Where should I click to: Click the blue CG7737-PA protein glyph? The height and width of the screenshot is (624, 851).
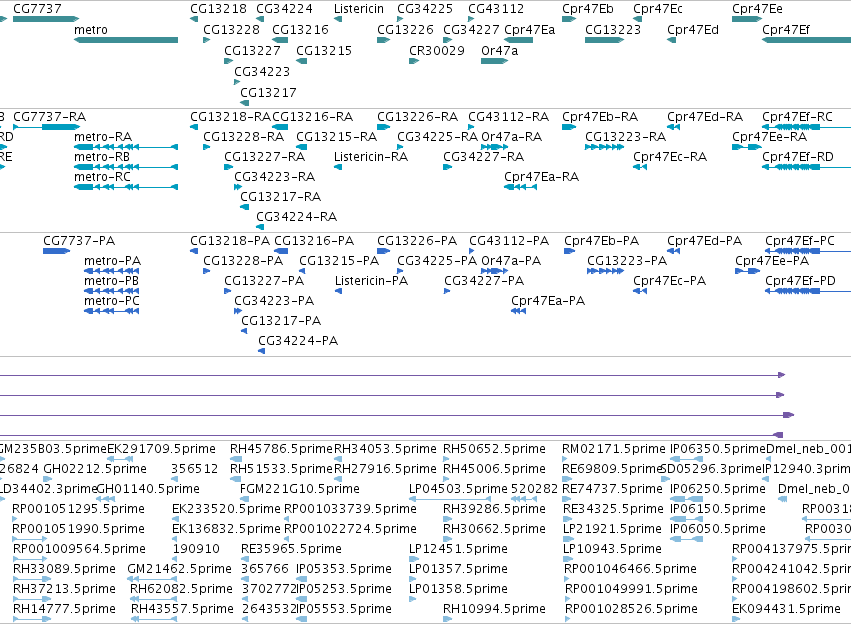[x=56, y=251]
